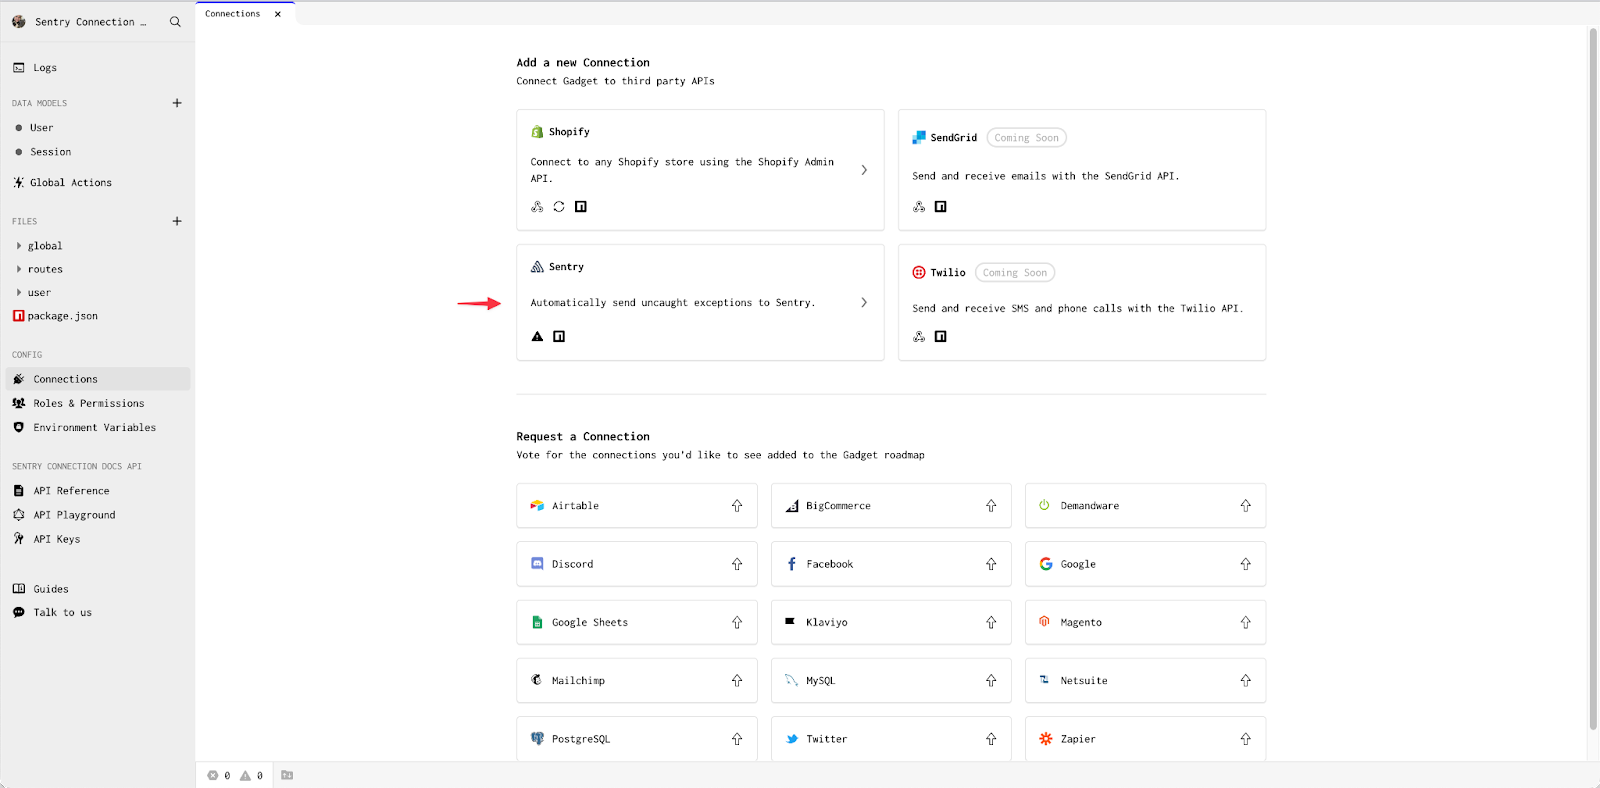The image size is (1600, 788).
Task: Click the SendGrid logo icon
Action: 919,138
